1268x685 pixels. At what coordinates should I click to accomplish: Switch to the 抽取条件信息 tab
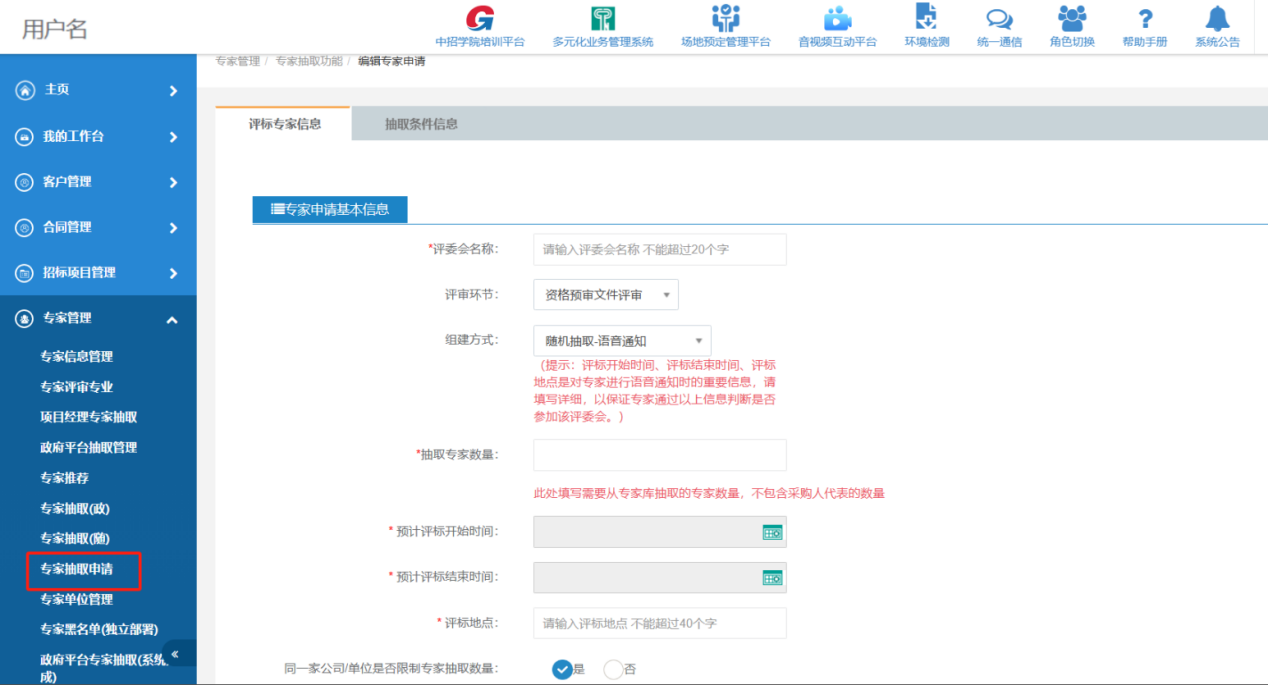(421, 124)
